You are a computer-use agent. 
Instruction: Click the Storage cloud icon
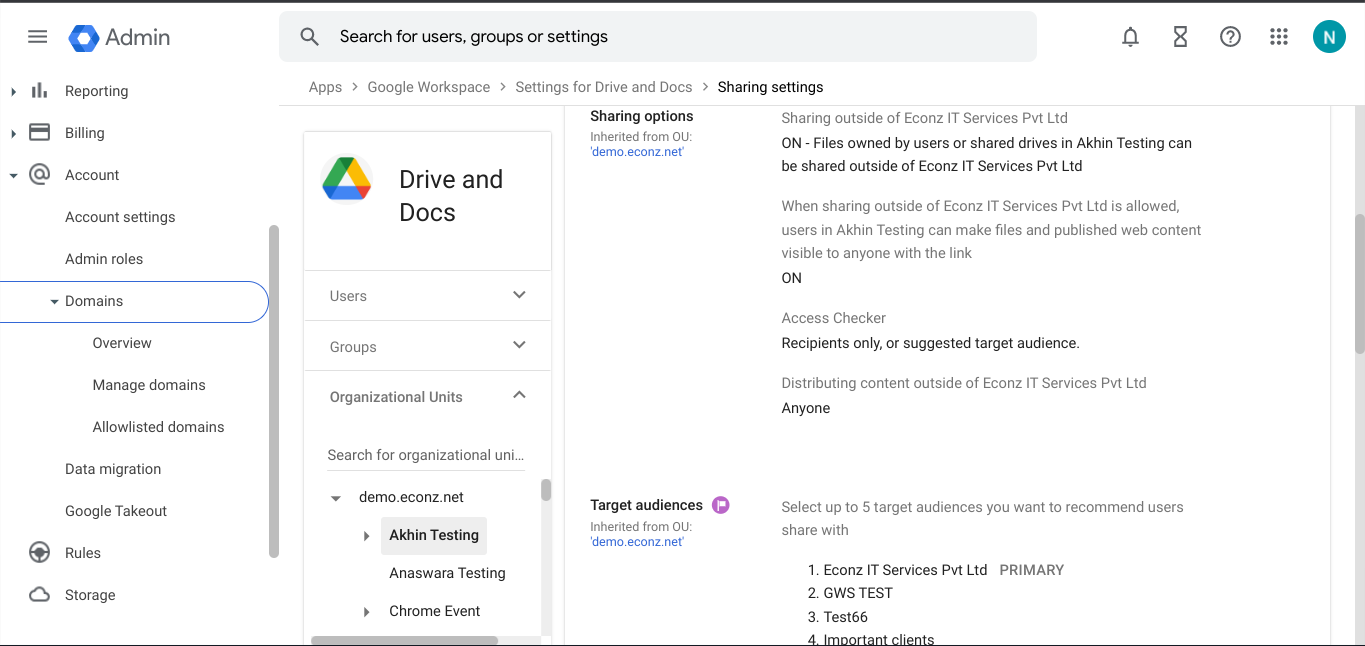pyautogui.click(x=39, y=594)
